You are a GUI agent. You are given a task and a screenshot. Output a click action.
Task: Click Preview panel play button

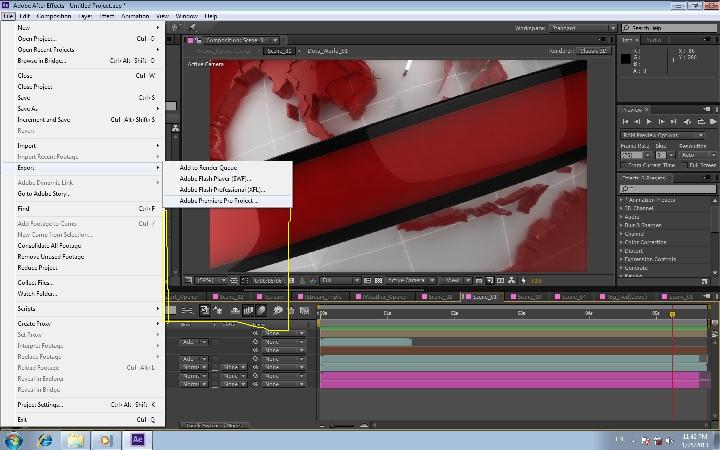[x=649, y=122]
